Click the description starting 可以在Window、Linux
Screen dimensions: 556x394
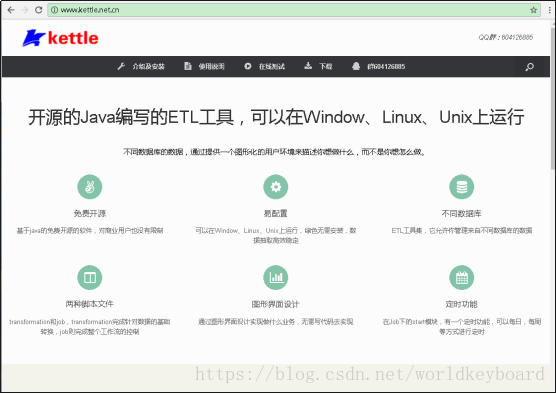276,235
